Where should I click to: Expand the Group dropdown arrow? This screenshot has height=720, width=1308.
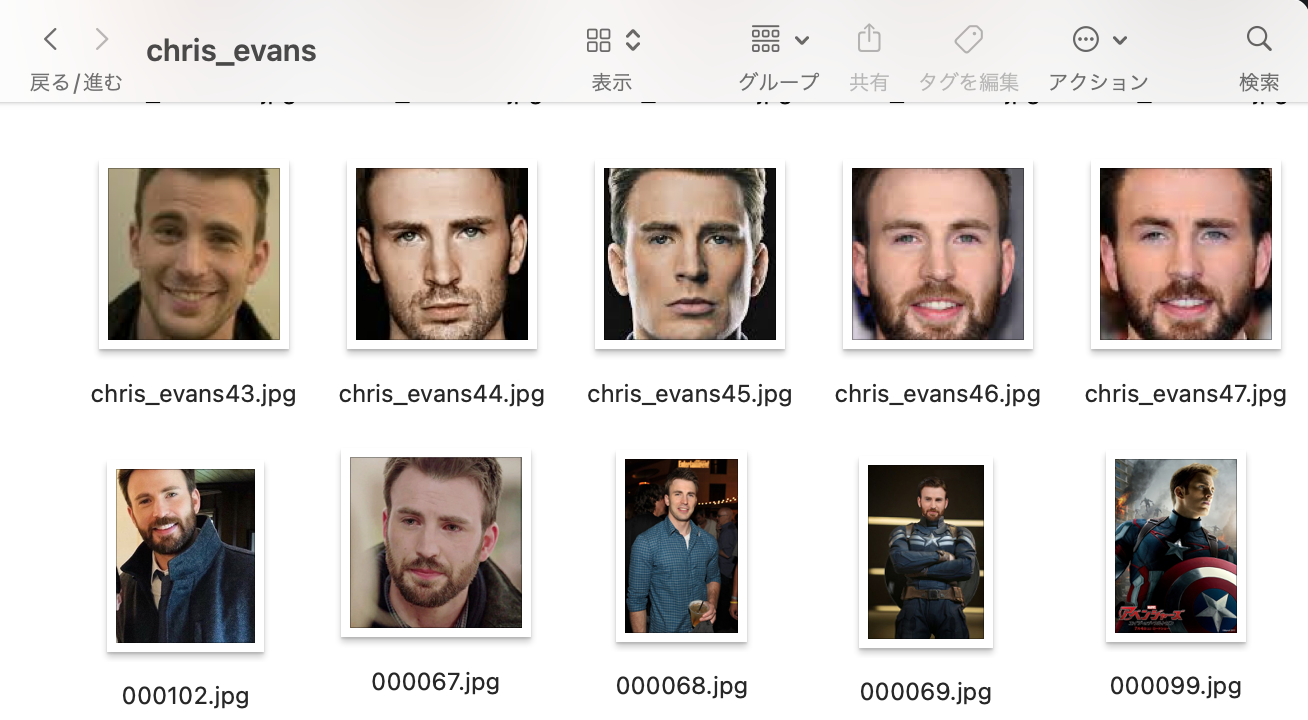tap(802, 41)
